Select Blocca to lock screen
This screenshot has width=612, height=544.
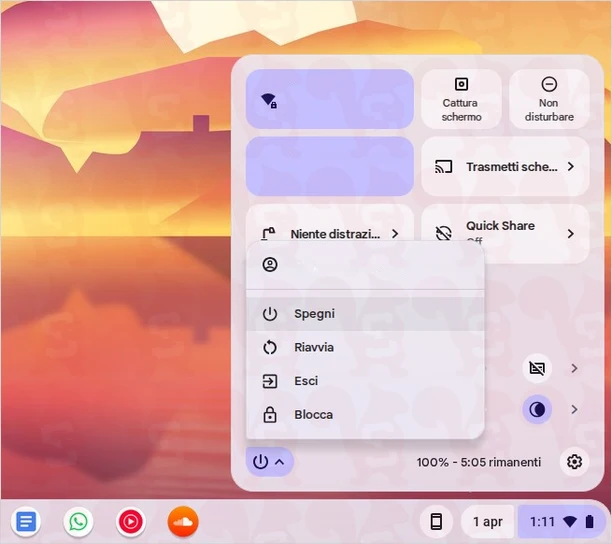(365, 414)
